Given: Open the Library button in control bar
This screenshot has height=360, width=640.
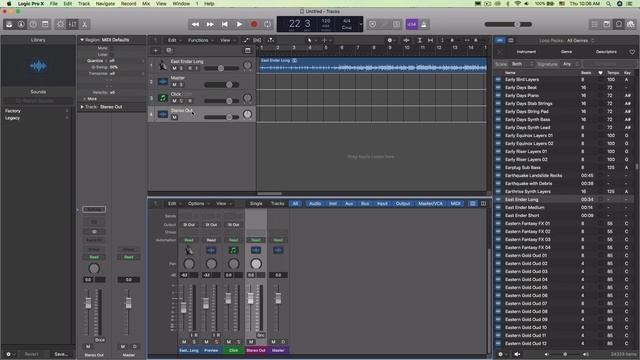Looking at the screenshot, I should click(9, 24).
